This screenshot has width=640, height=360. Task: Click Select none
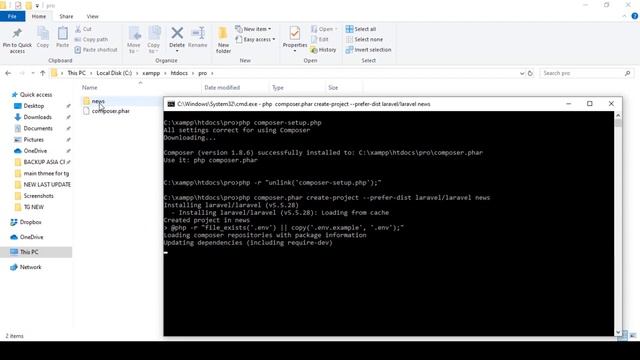[364, 40]
